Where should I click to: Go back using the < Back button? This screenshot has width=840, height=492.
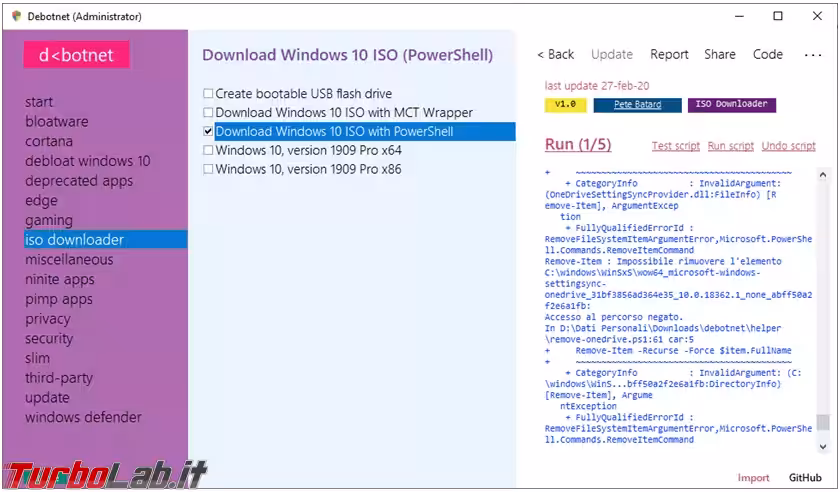556,55
